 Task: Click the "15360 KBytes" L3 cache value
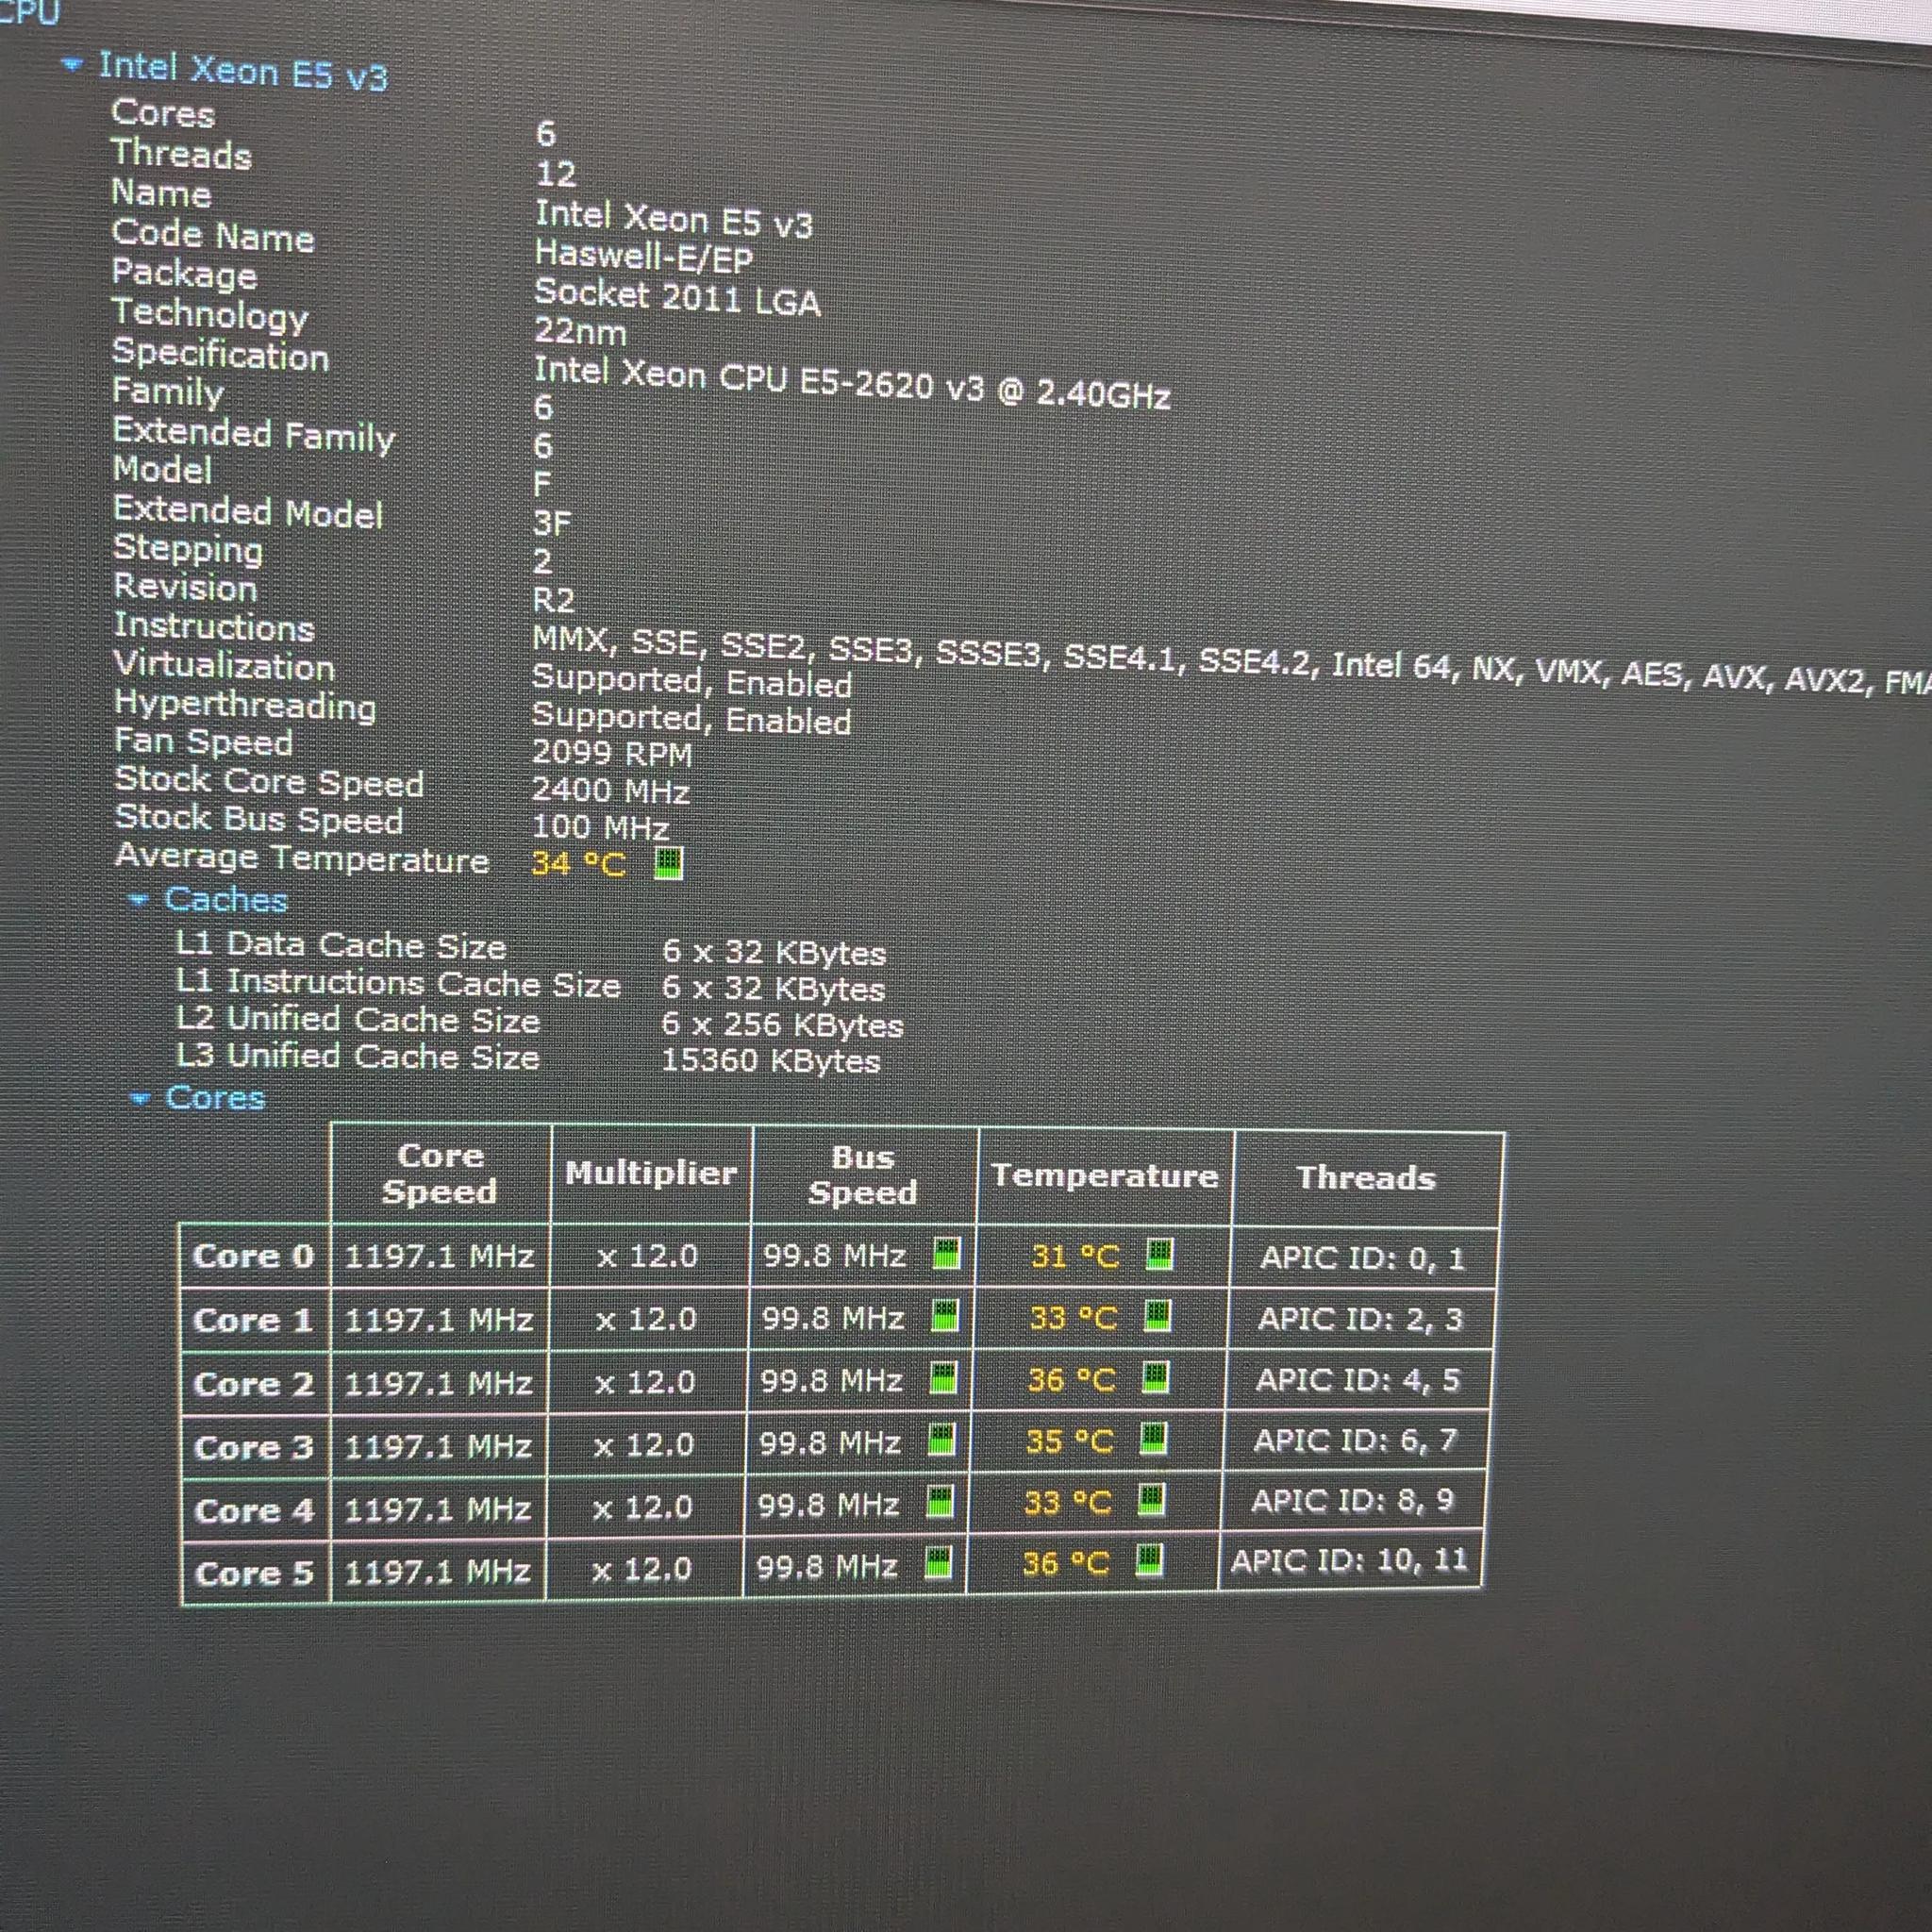coord(771,1061)
